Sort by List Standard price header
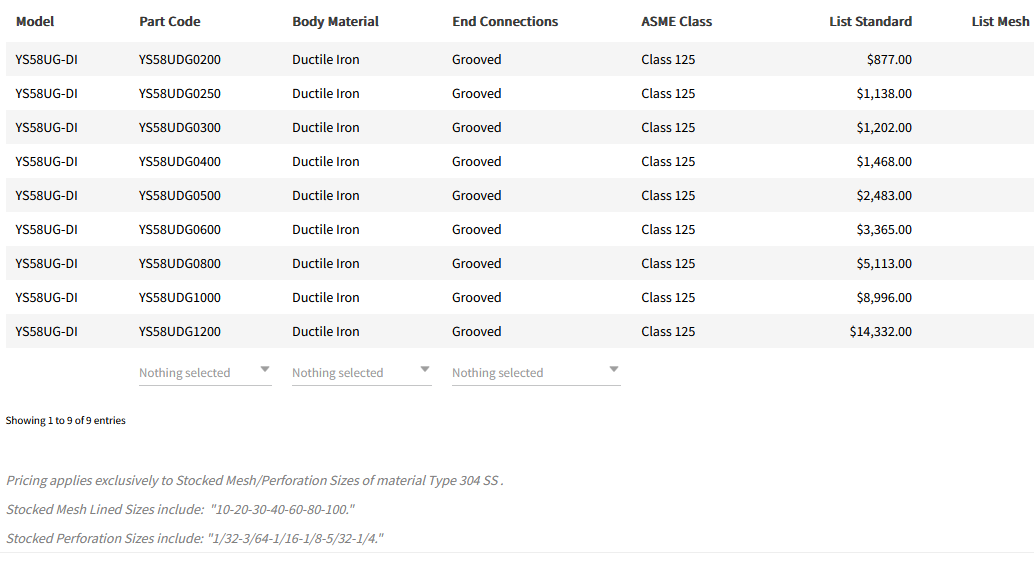The width and height of the screenshot is (1034, 568). (870, 21)
